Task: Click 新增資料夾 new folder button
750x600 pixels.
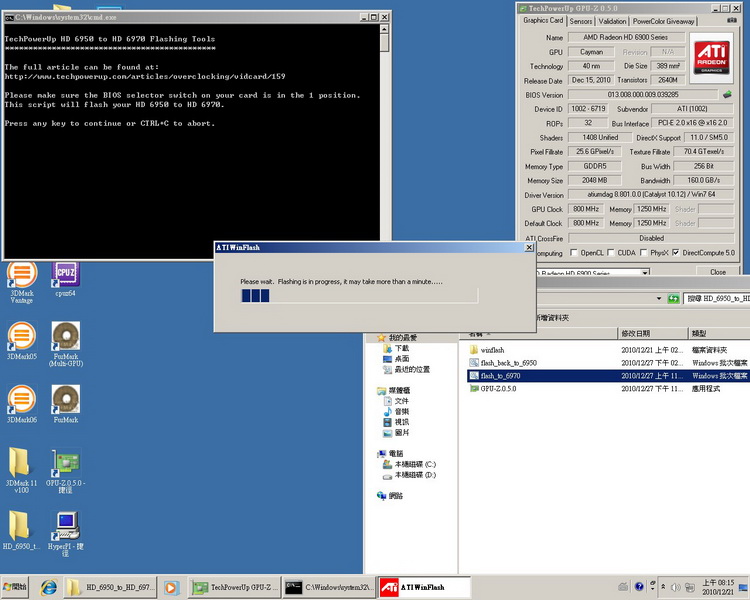Action: [552, 318]
